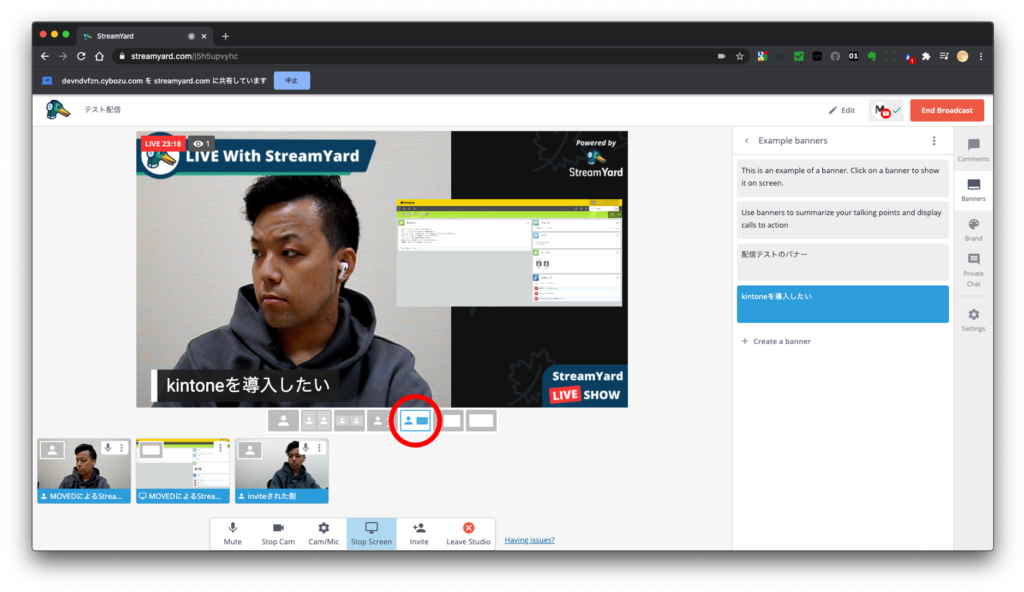Click the streamyard.com address bar

click(418, 56)
